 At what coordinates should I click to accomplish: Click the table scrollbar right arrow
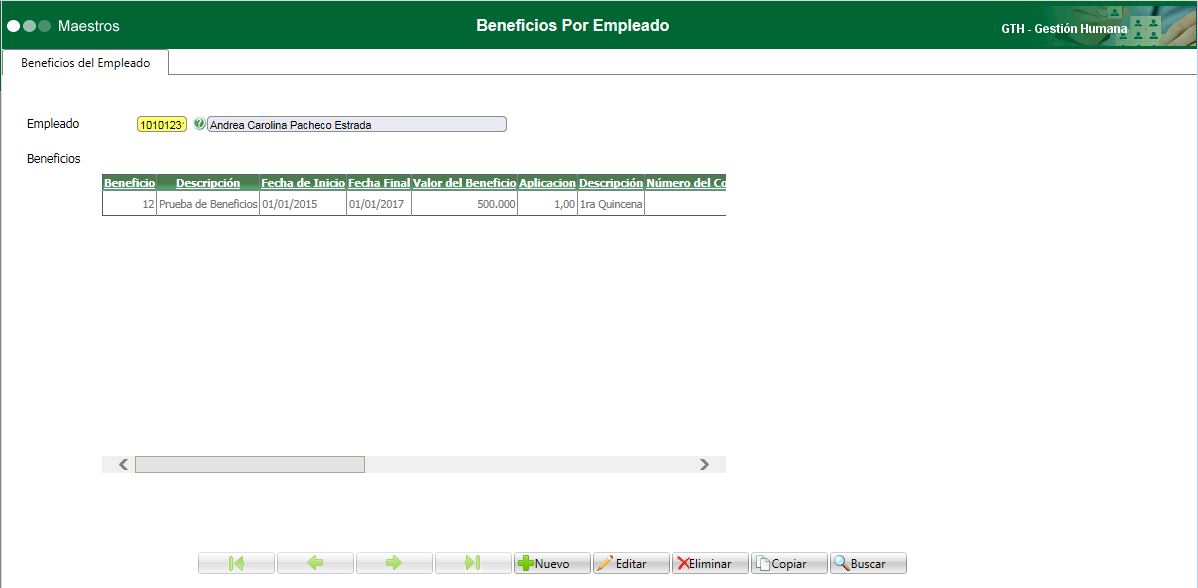pyautogui.click(x=704, y=464)
